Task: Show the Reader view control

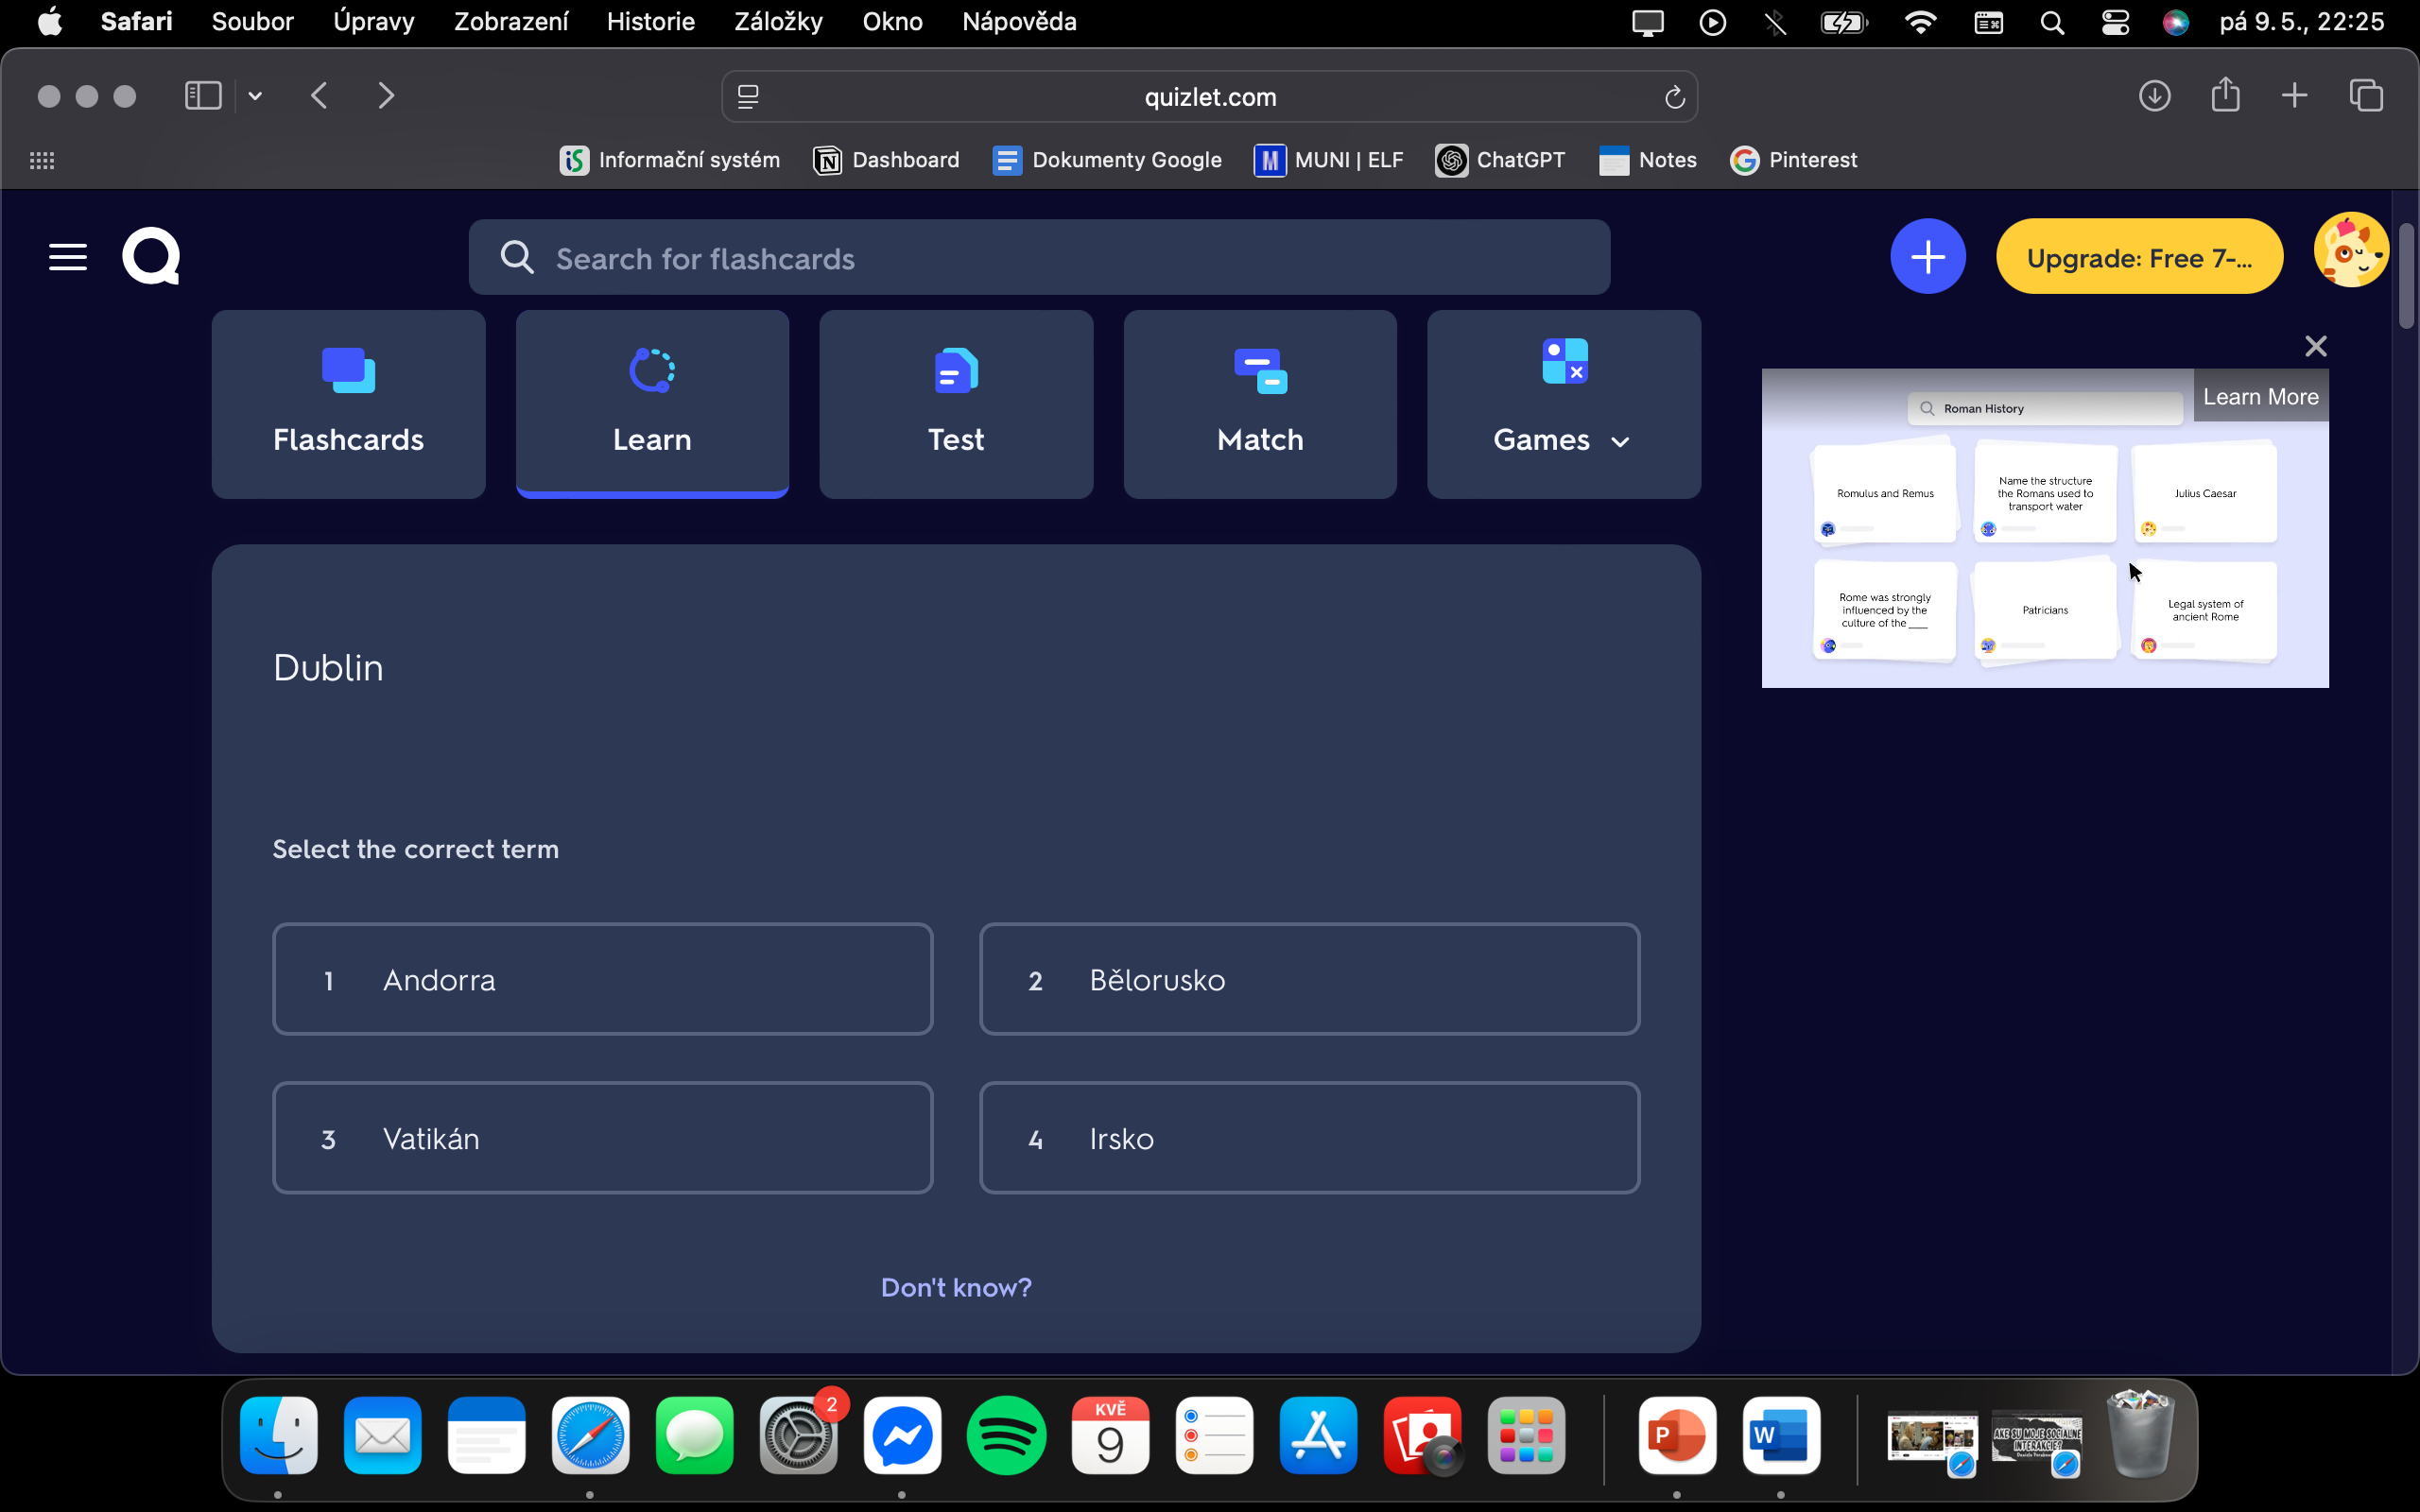Action: (x=746, y=96)
